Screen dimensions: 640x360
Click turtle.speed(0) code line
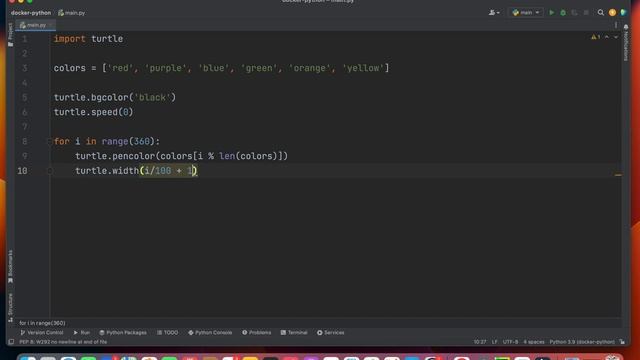tap(93, 112)
